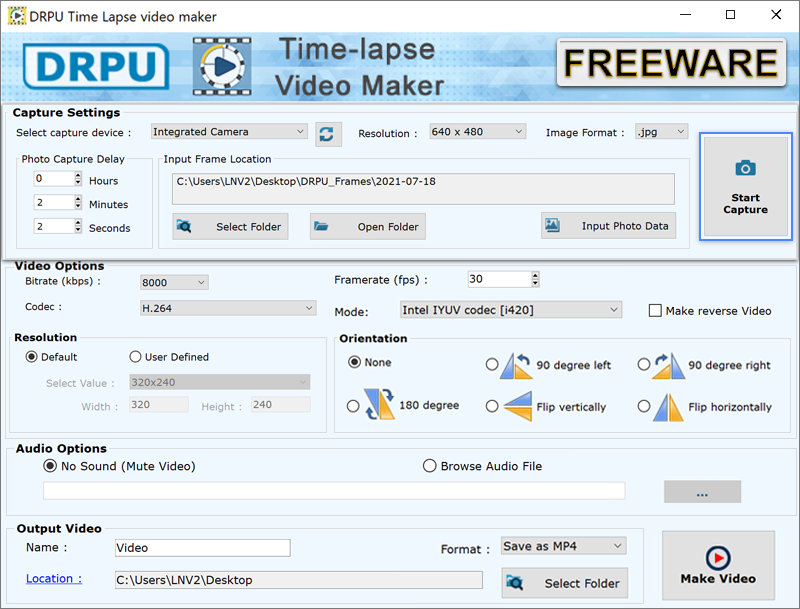Click the output video Name field
The width and height of the screenshot is (800, 609).
point(203,548)
